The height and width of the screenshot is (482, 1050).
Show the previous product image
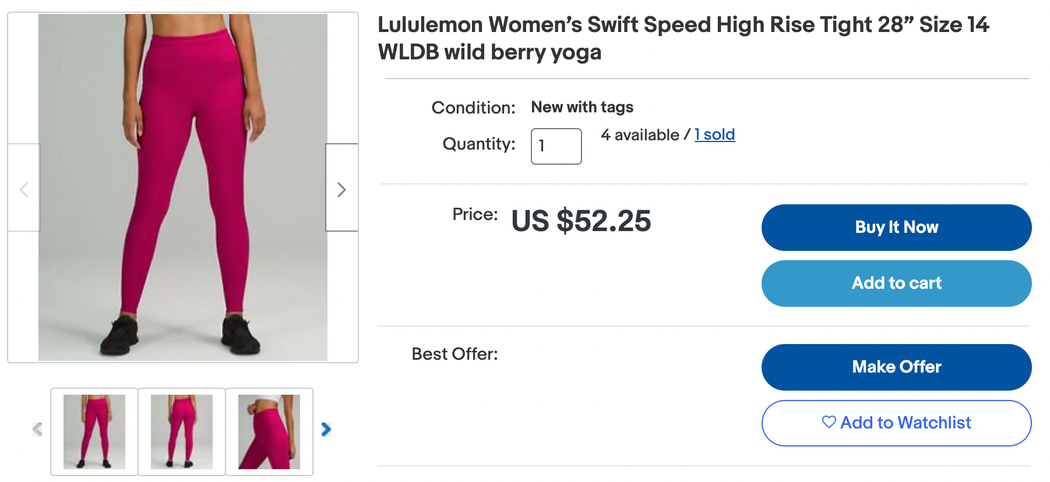(24, 189)
